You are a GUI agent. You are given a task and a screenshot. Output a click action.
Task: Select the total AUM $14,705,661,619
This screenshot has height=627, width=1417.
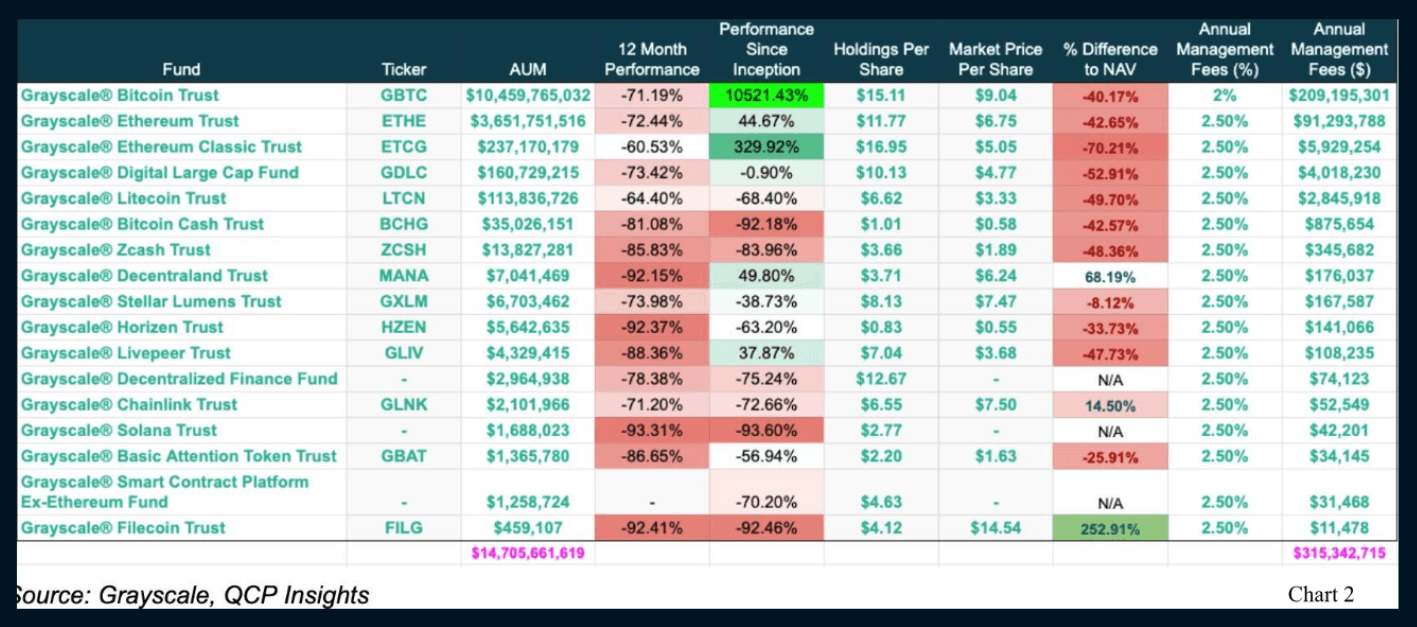pyautogui.click(x=528, y=553)
